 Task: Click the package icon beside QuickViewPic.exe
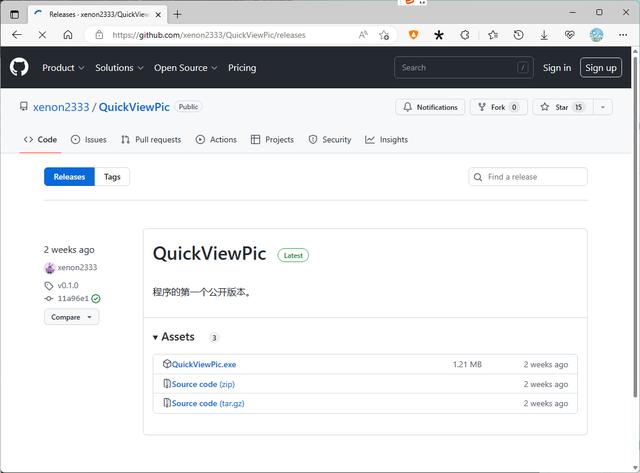point(167,364)
